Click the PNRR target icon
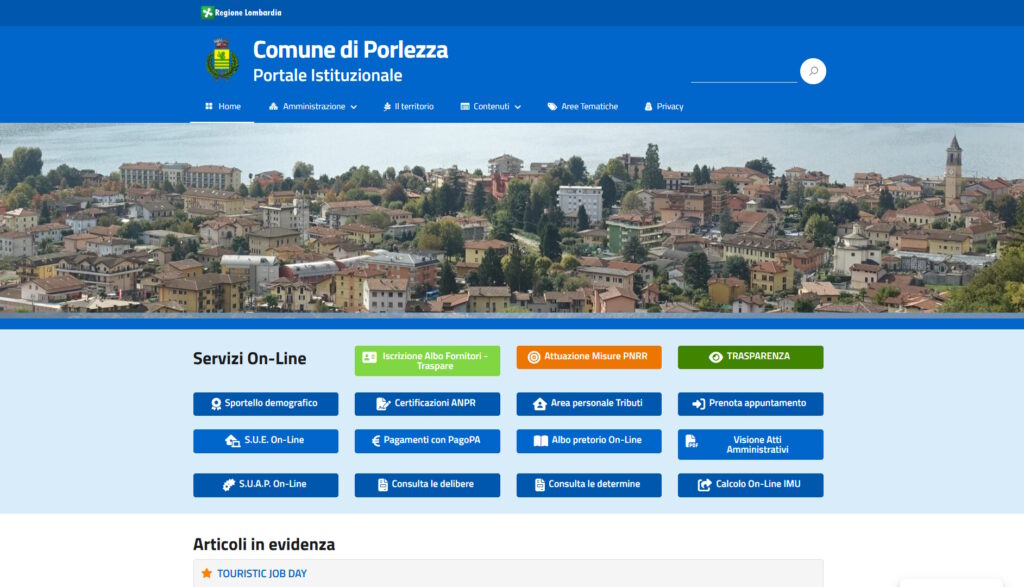The image size is (1024, 587). [534, 357]
